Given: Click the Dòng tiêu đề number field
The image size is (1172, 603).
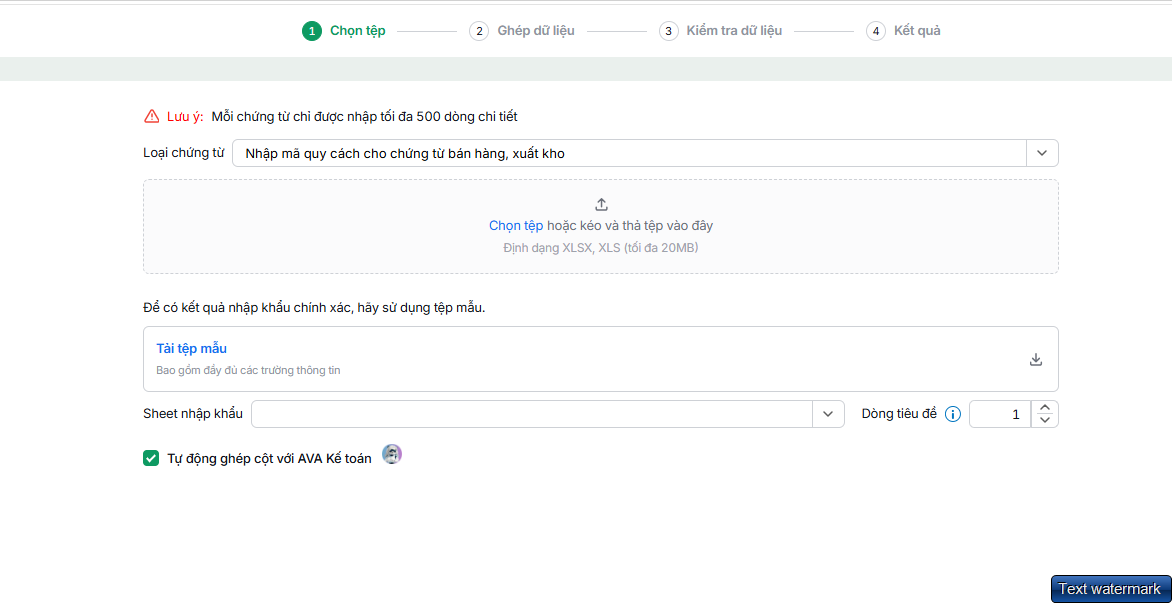Looking at the screenshot, I should pyautogui.click(x=1000, y=414).
